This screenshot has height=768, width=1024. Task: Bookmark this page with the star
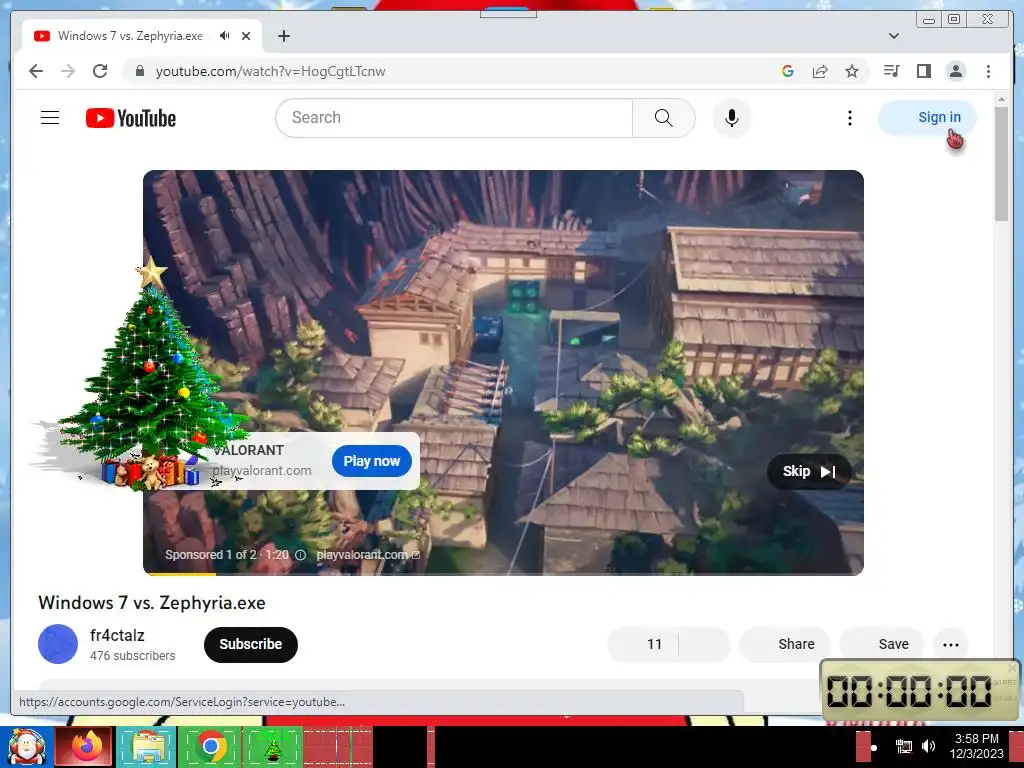point(852,71)
